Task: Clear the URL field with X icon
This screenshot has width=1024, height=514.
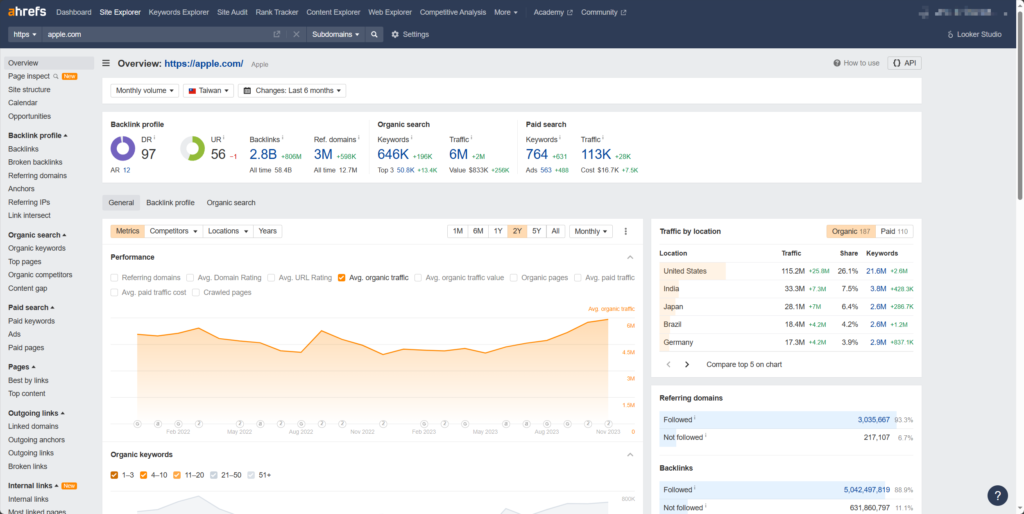Action: (x=296, y=35)
